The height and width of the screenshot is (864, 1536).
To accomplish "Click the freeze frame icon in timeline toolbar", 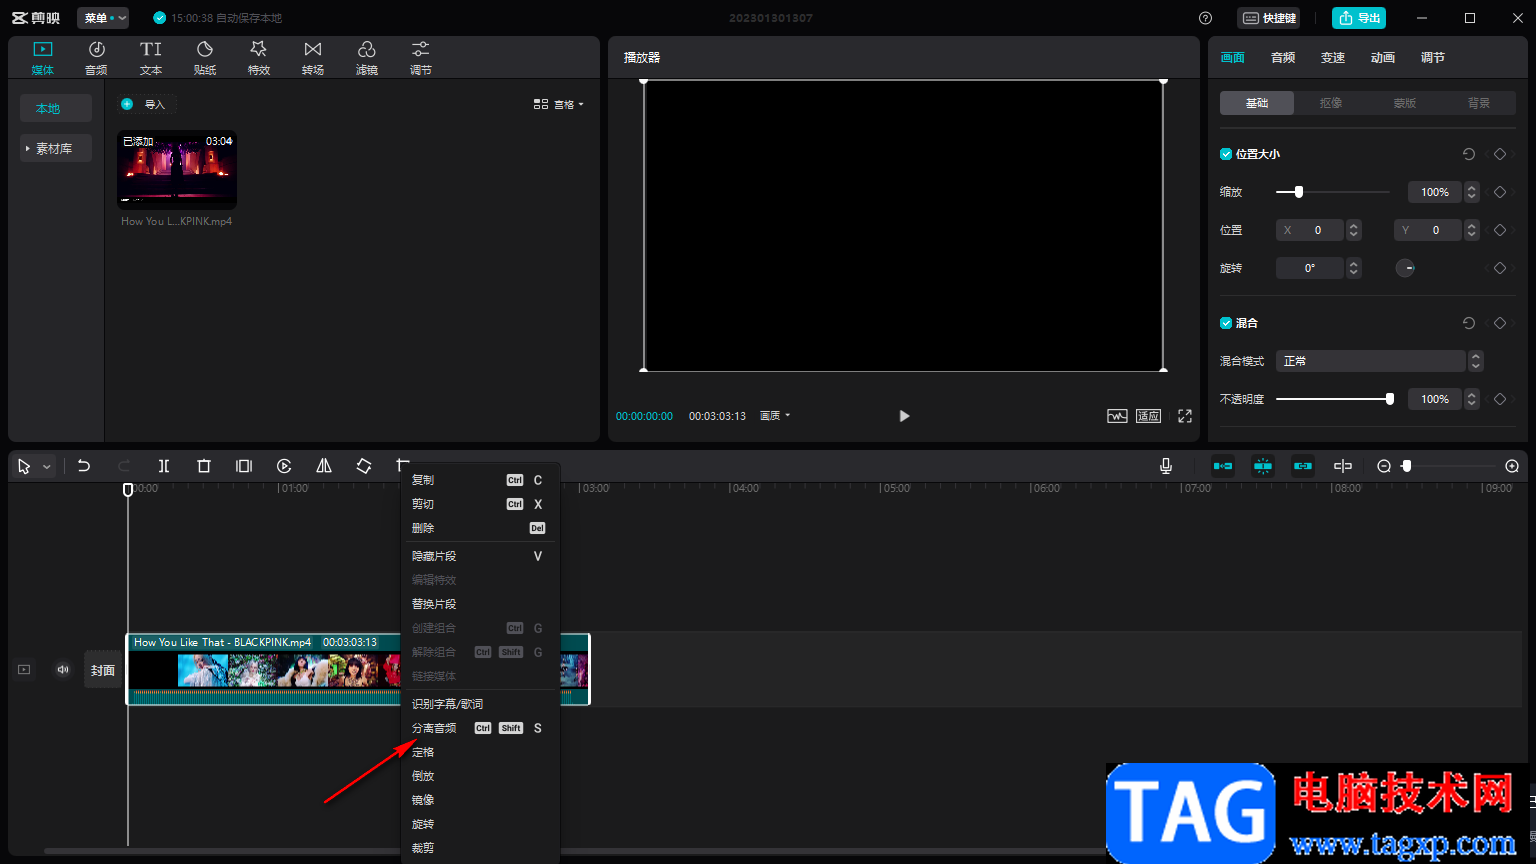I will click(x=244, y=466).
